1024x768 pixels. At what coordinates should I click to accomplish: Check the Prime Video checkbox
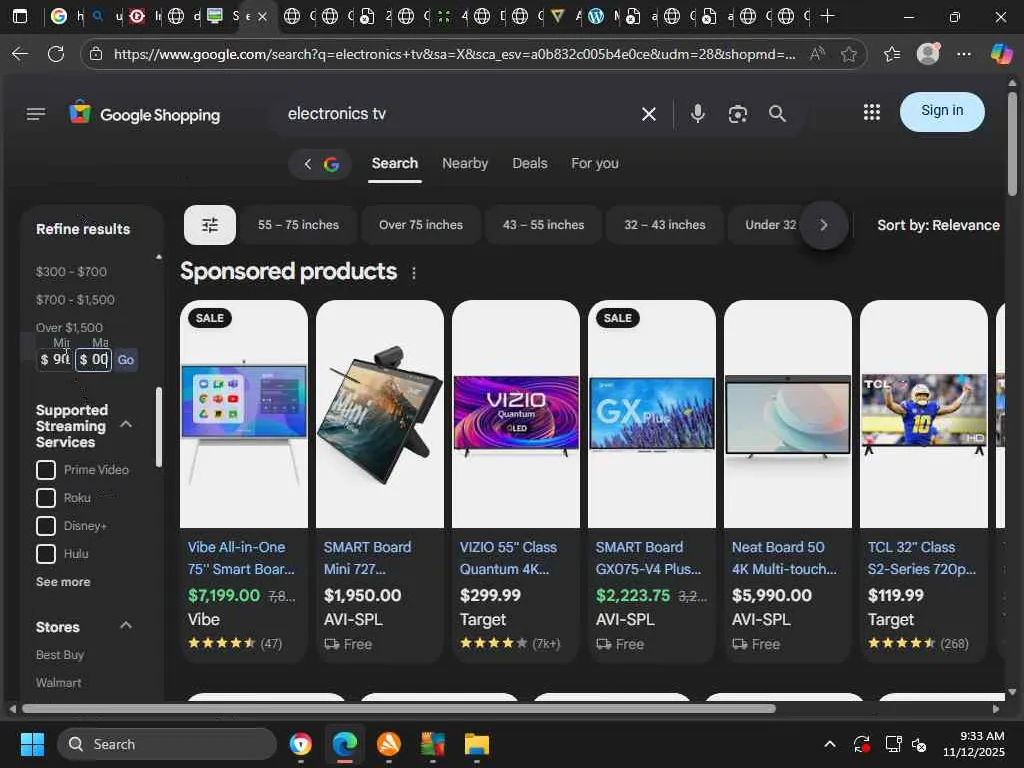click(x=46, y=470)
